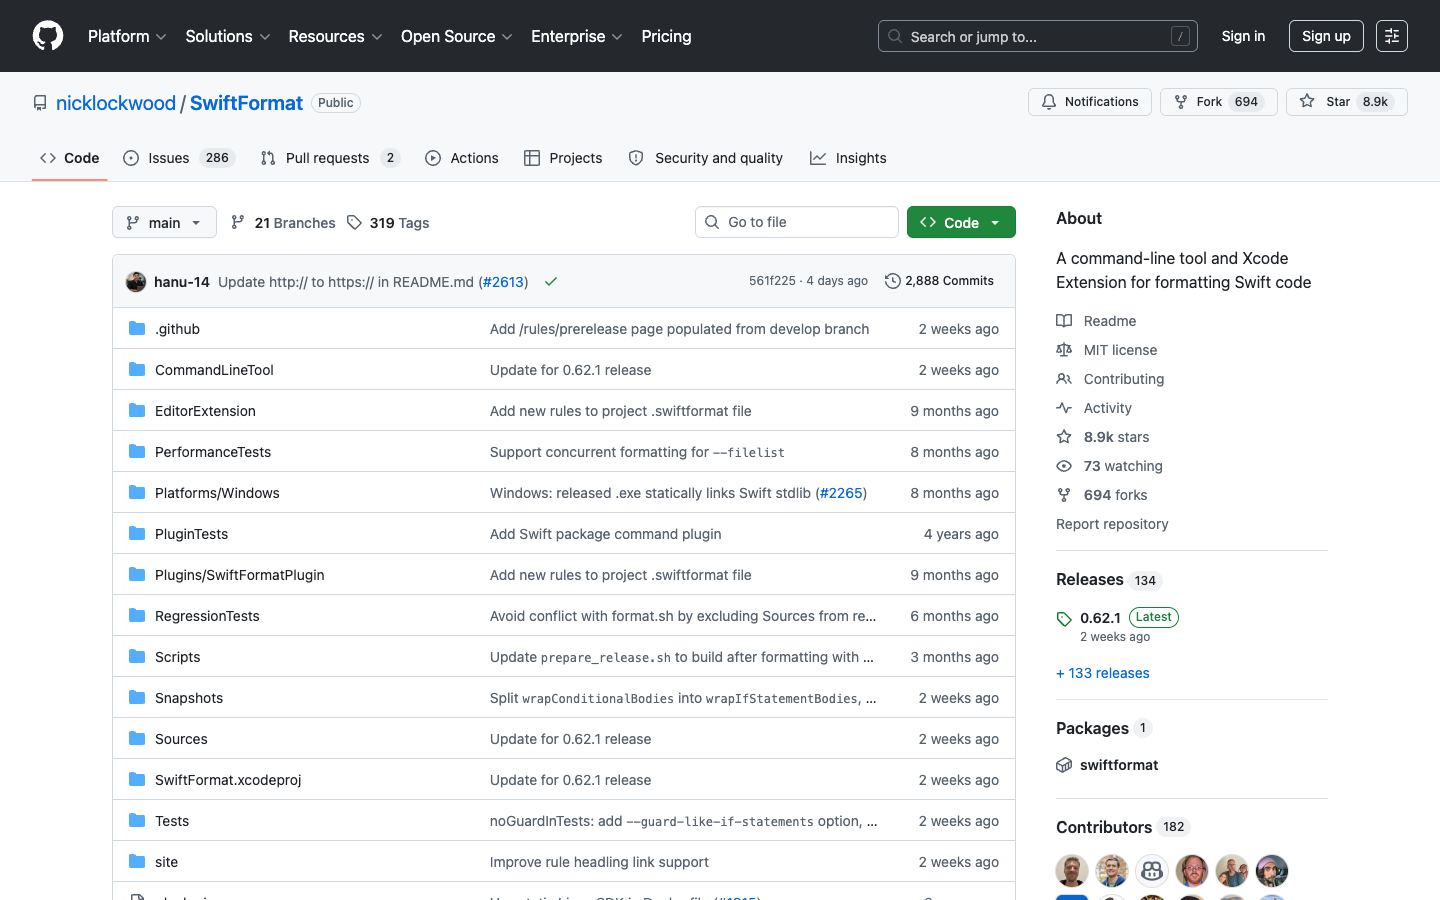1440x900 pixels.
Task: Open the nicklockwood owner profile link
Action: 116,103
